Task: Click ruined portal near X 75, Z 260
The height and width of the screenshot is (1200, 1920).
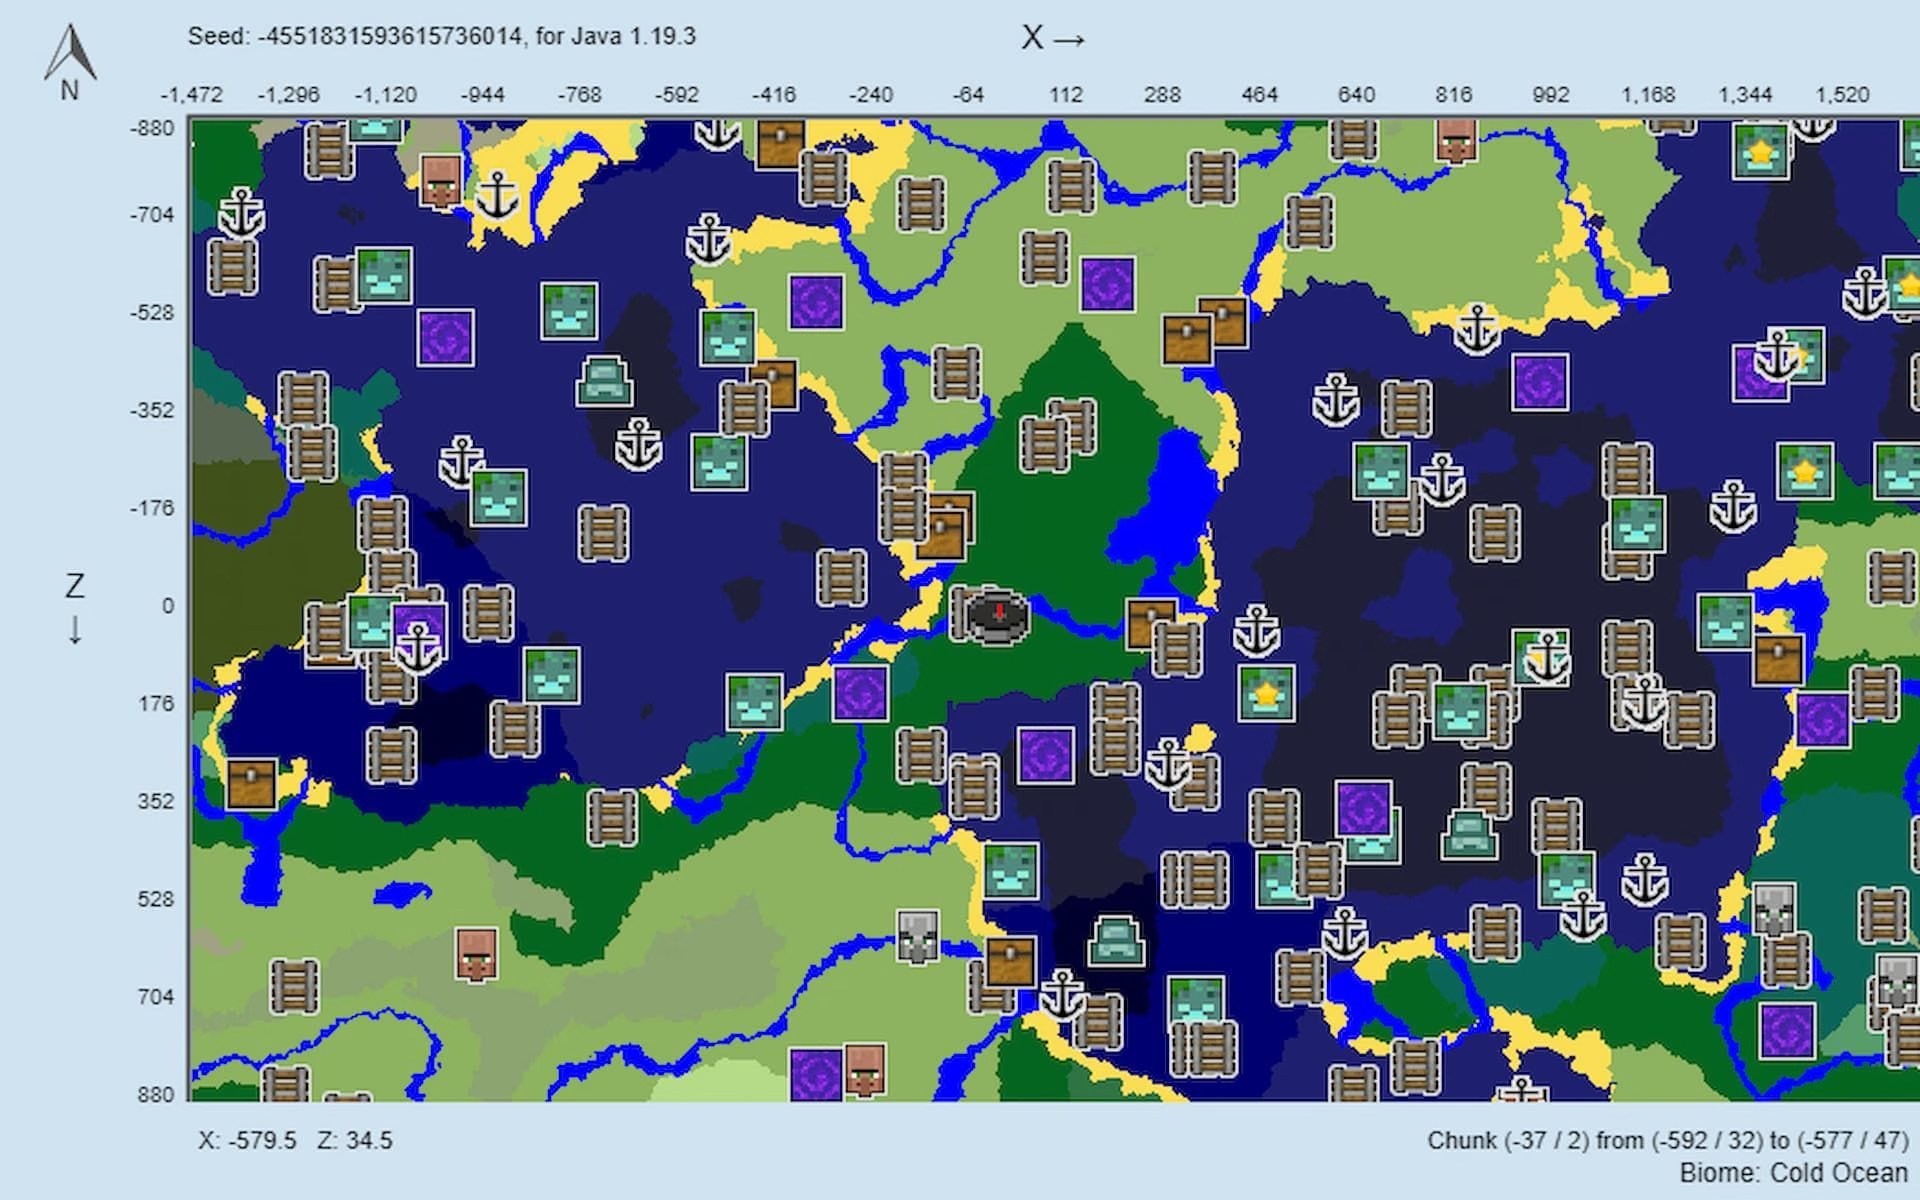Action: point(1046,755)
